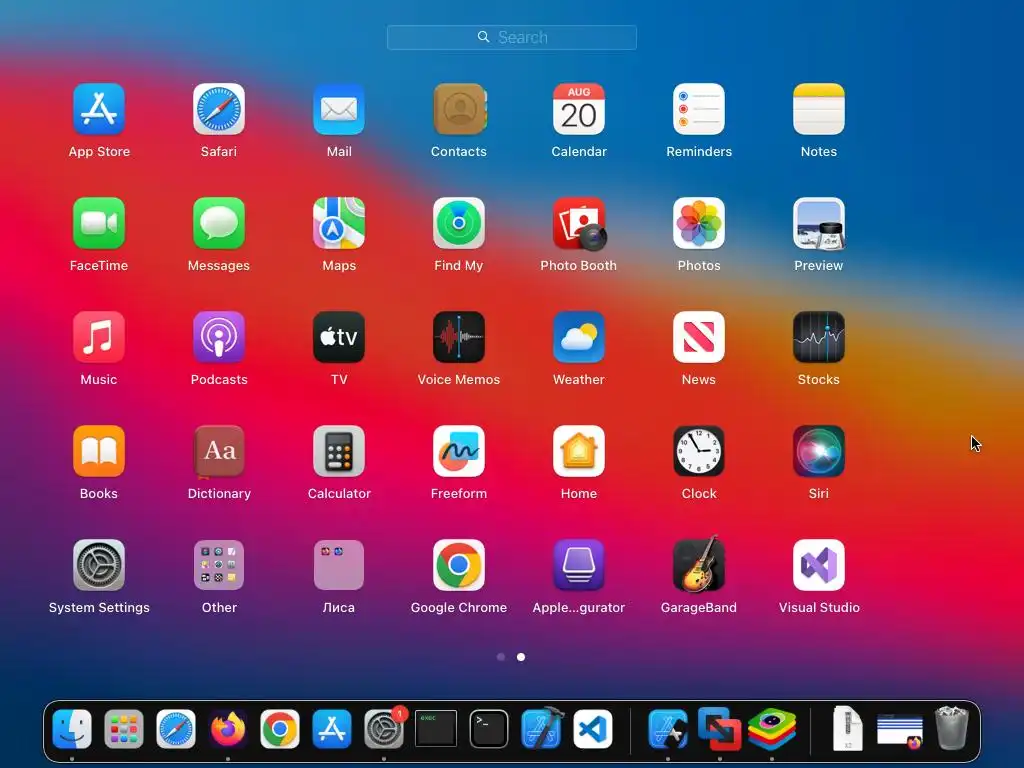Launch GarageBand

point(699,565)
